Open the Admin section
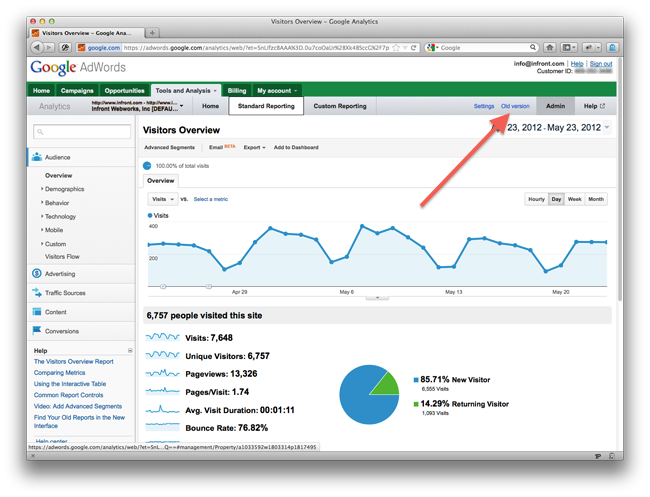The width and height of the screenshot is (650, 497). (x=555, y=106)
